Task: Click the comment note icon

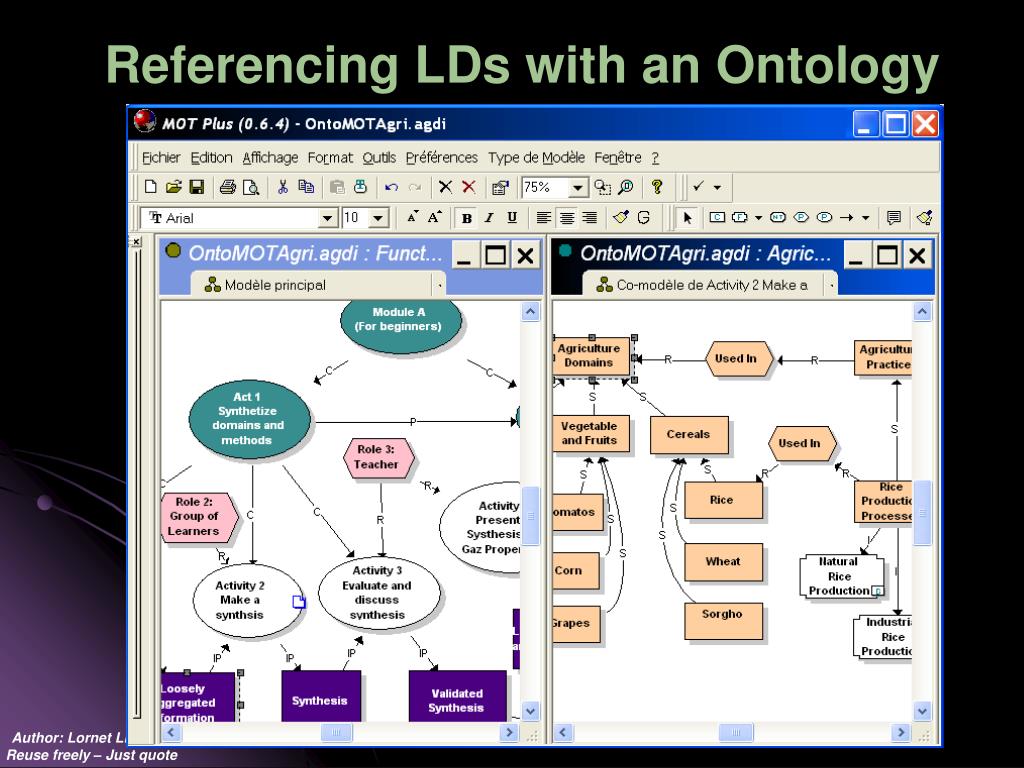Action: coord(893,217)
